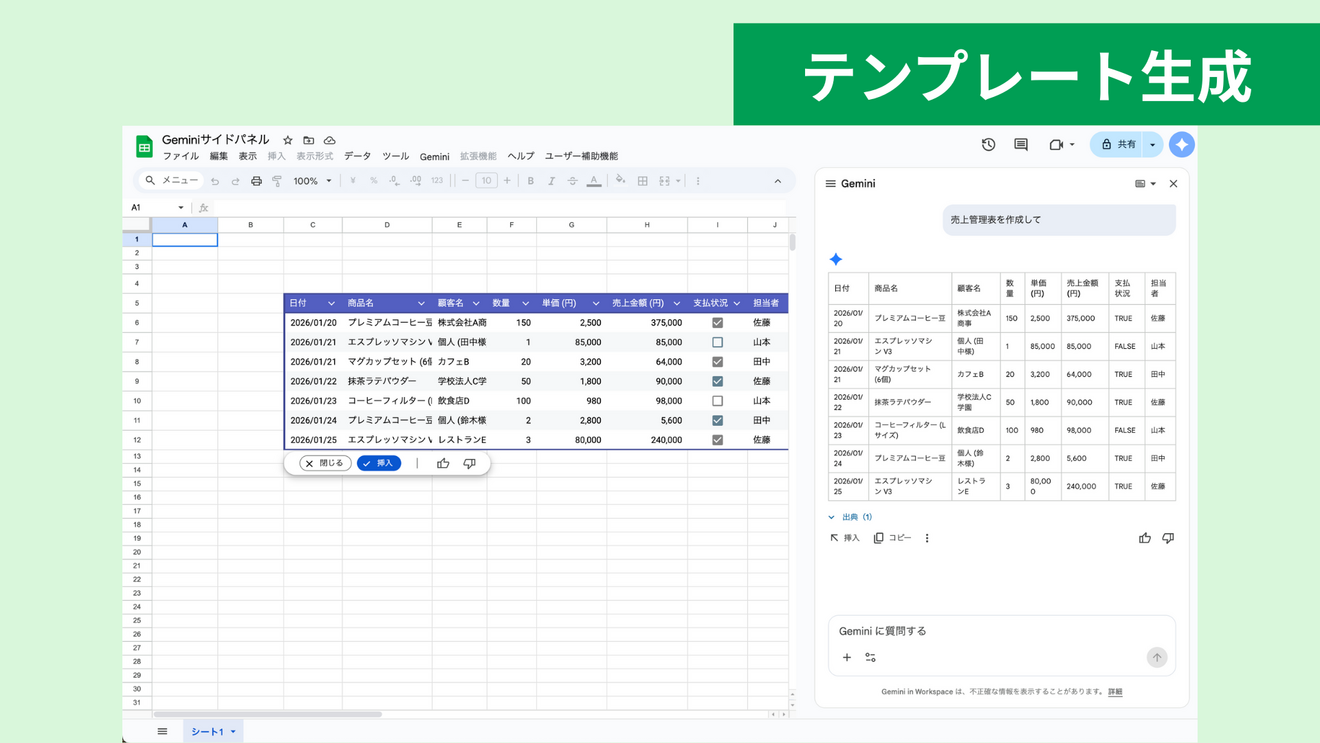This screenshot has width=1320, height=743.
Task: Apply percent format
Action: point(373,181)
